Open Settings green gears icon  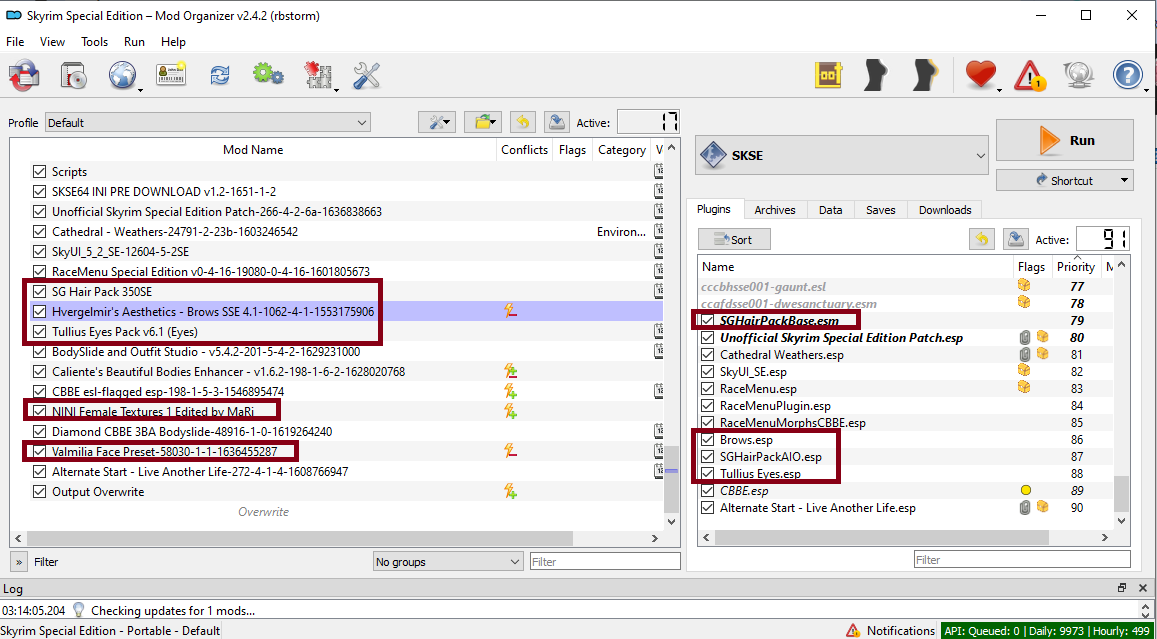pos(268,75)
